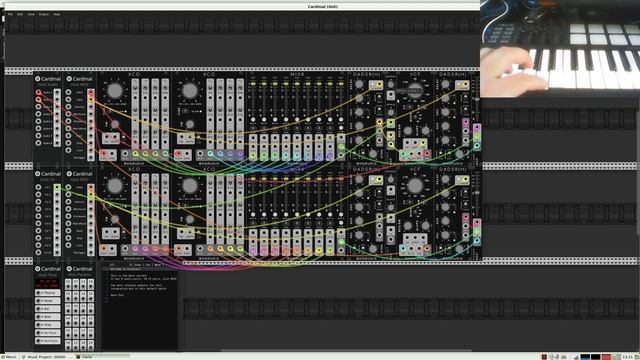640x360 pixels.
Task: Click horizontal scrollbar at bottom of rack
Action: [346, 350]
